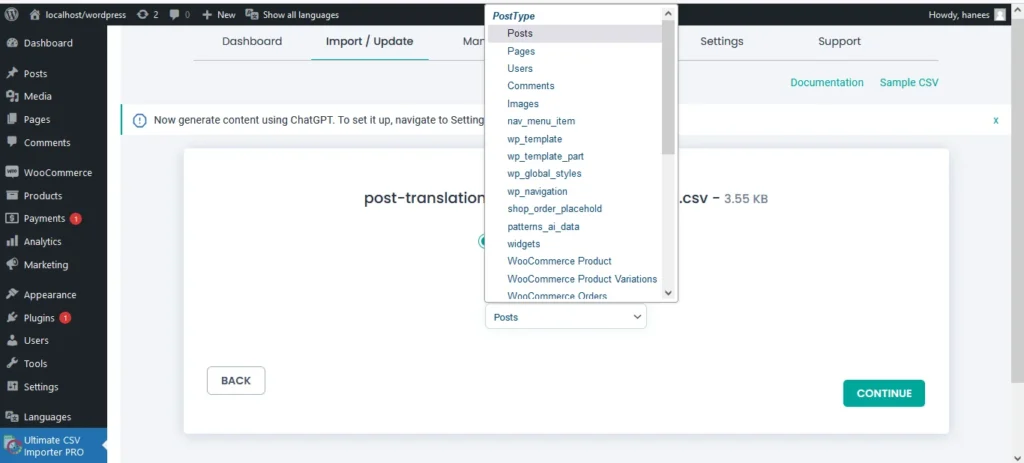The image size is (1024, 463).
Task: Click the BACK button
Action: point(236,381)
